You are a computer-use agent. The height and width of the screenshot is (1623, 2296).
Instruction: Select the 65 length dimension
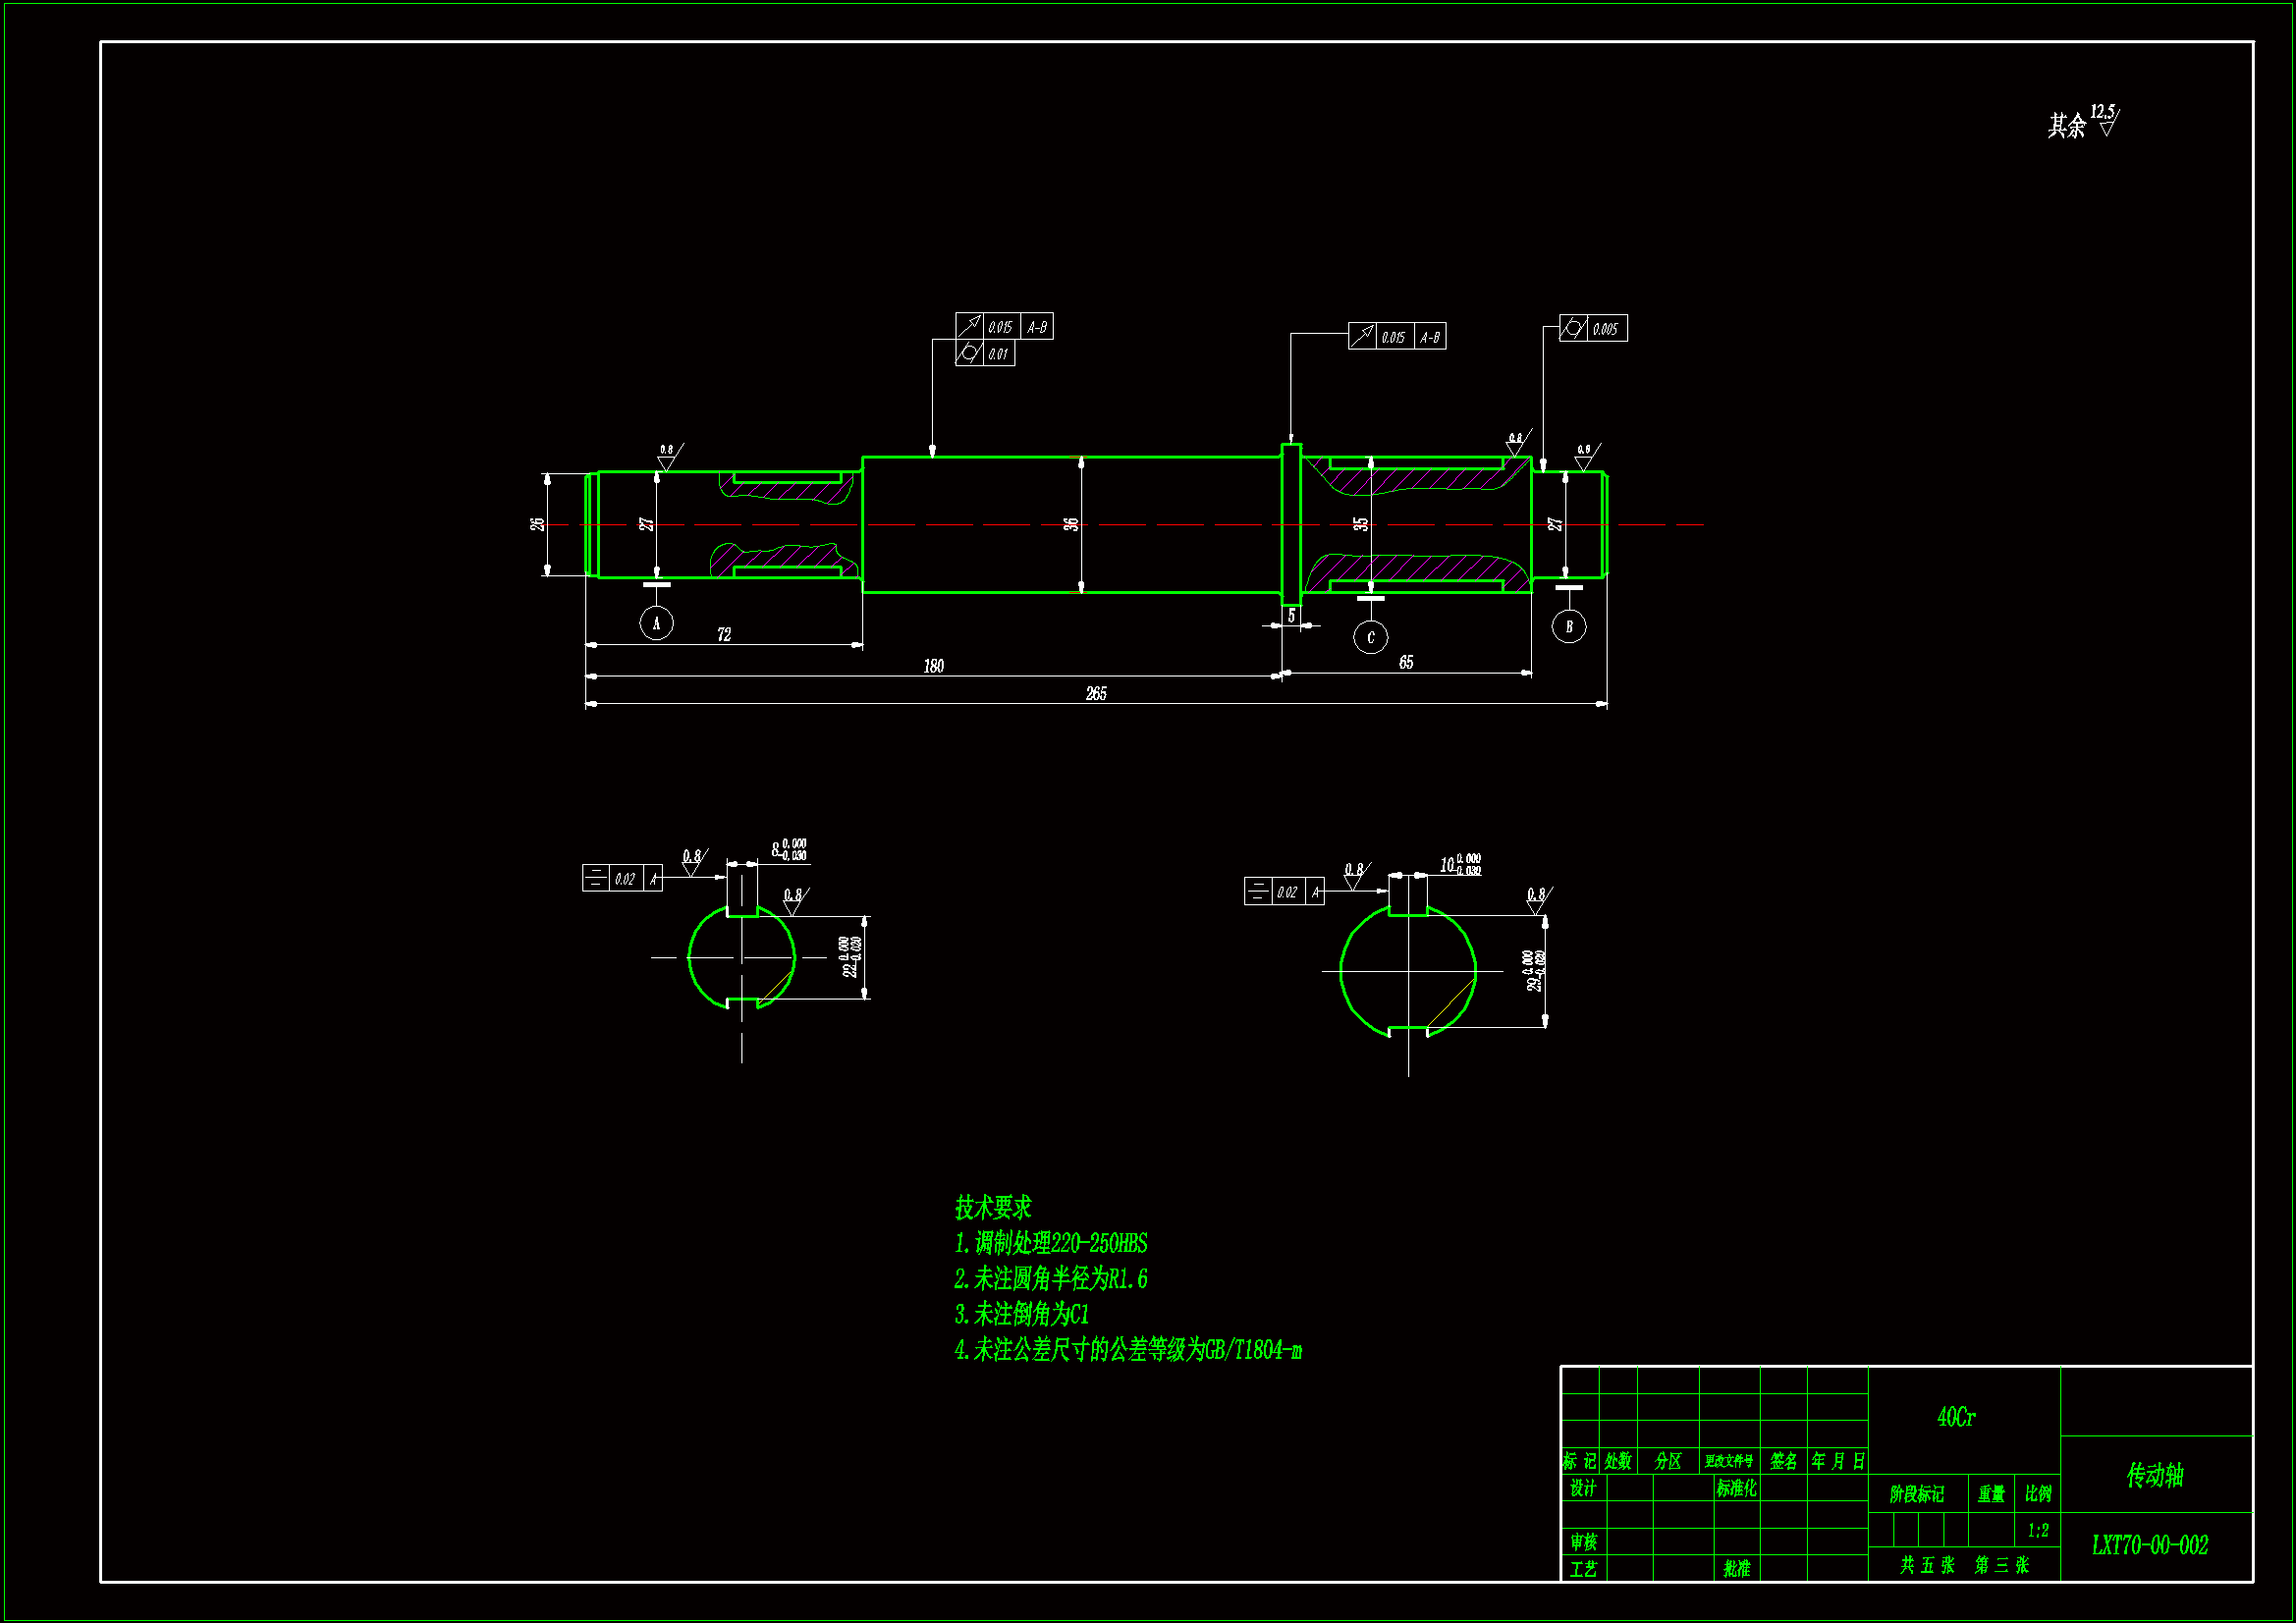[1405, 662]
